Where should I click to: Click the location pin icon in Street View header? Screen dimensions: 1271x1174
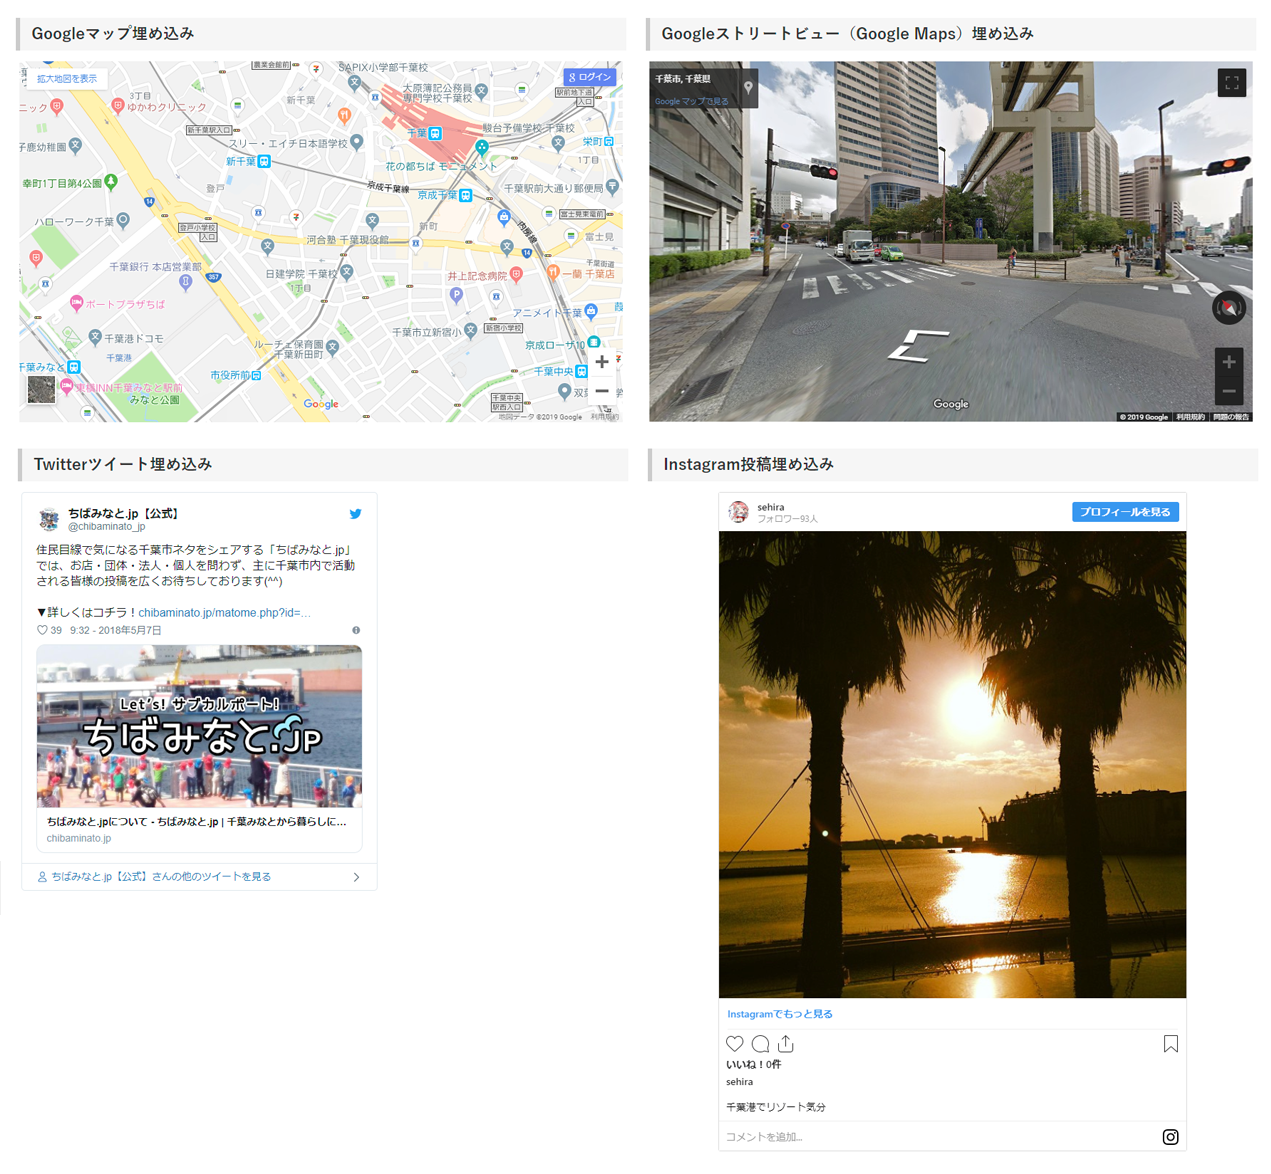[x=748, y=88]
